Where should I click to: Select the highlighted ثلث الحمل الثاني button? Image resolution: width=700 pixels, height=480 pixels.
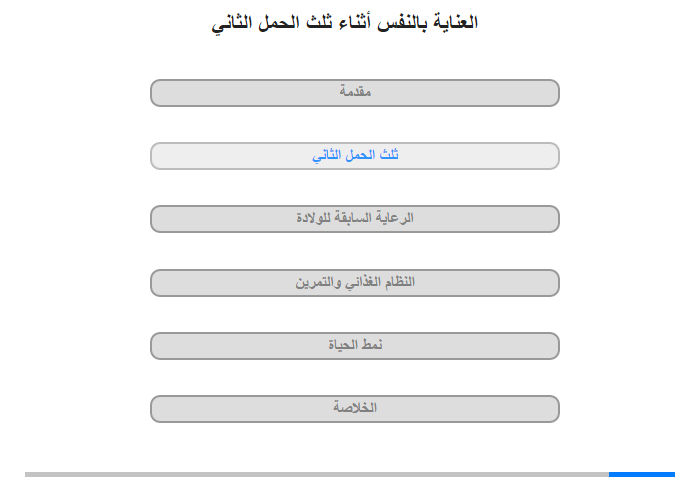(354, 156)
